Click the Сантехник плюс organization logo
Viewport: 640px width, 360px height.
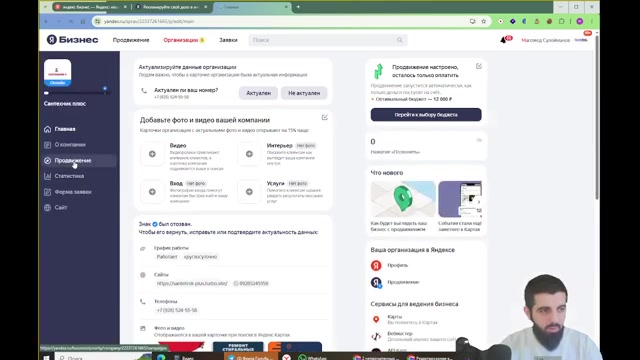click(58, 72)
